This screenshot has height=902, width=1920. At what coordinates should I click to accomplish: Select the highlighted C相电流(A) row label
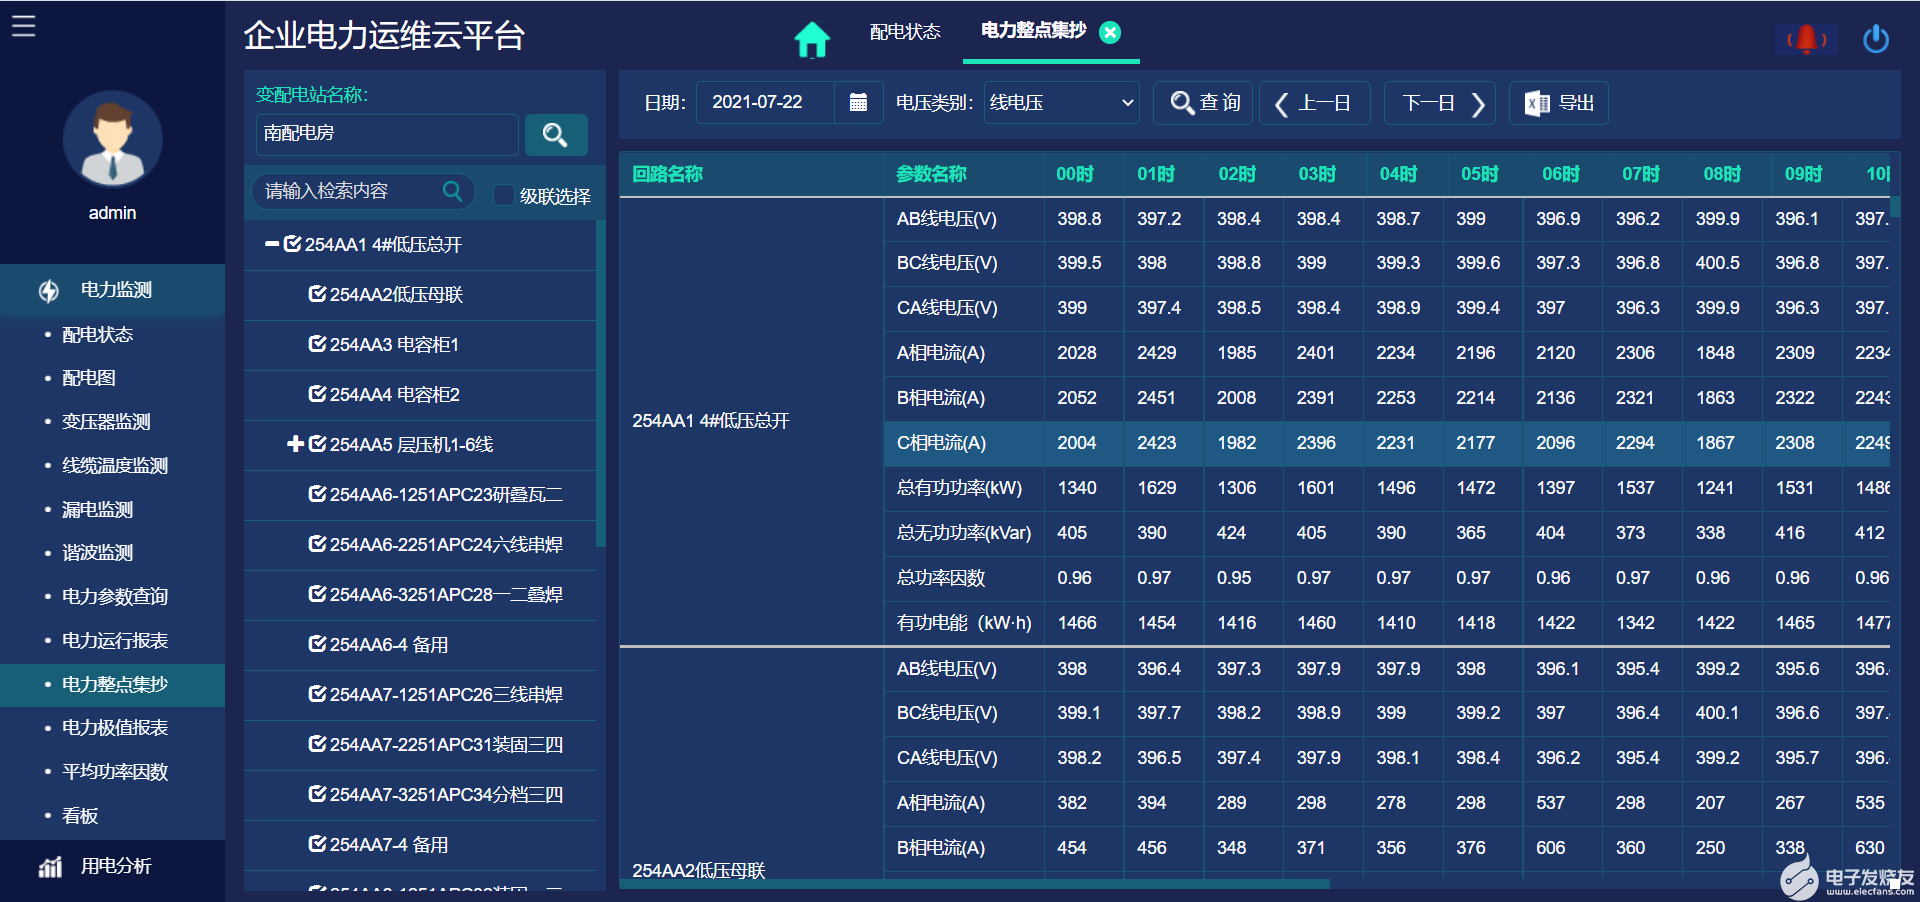(941, 443)
